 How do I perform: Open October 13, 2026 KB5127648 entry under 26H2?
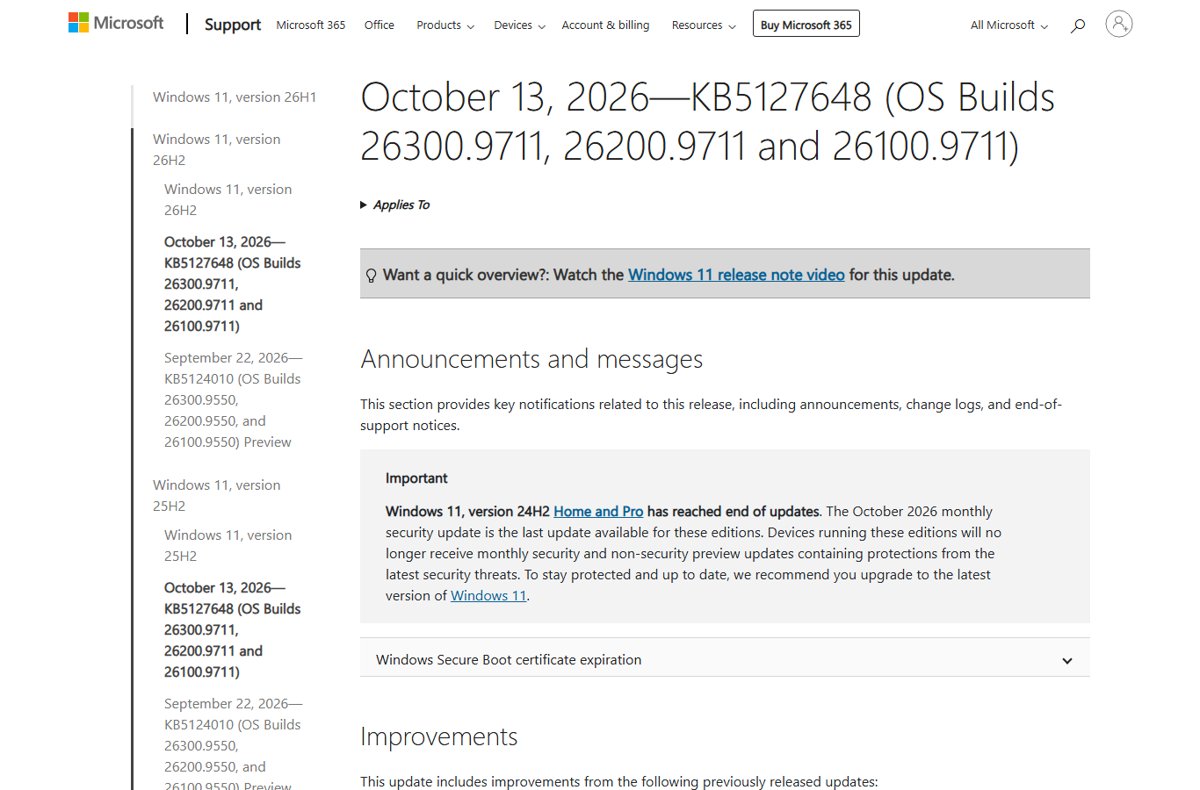click(233, 284)
